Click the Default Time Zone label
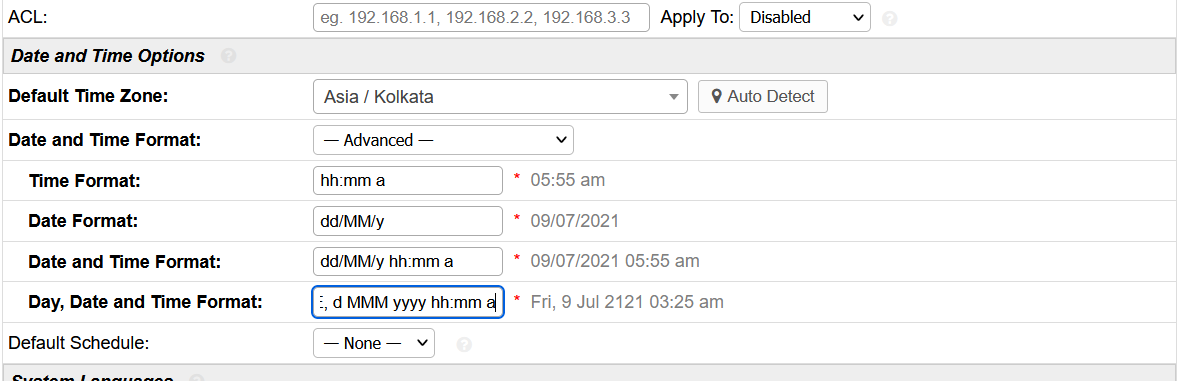 88,96
